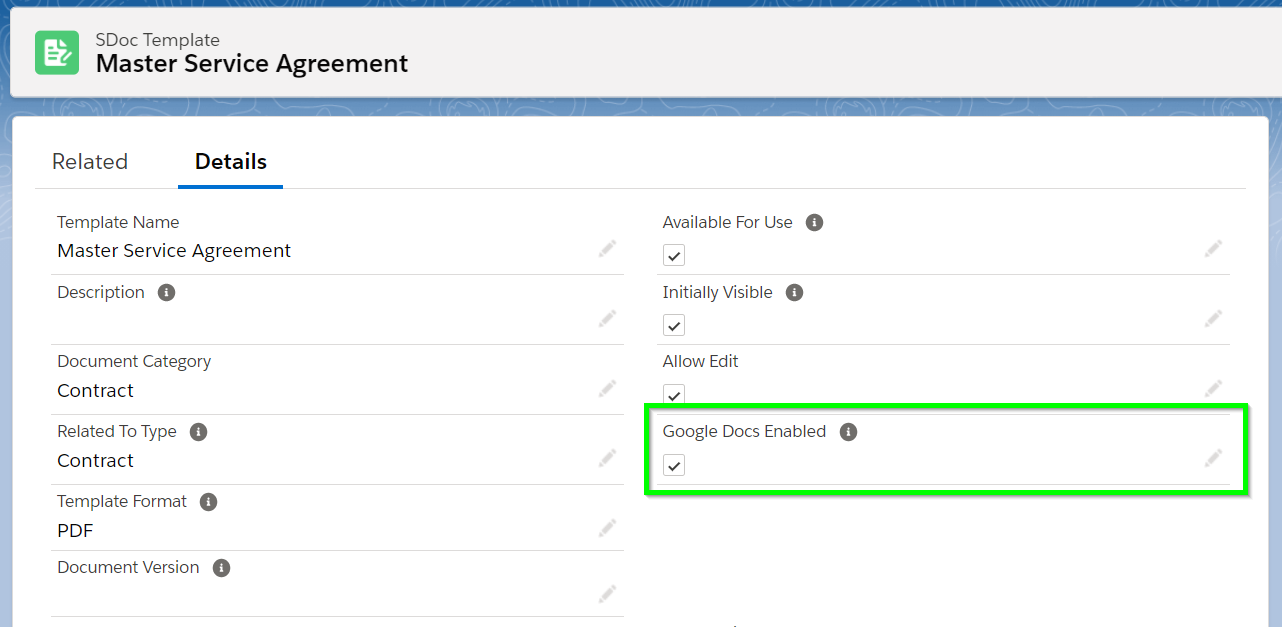Edit the Template Format pencil icon
Viewport: 1282px width, 627px height.
tap(607, 529)
